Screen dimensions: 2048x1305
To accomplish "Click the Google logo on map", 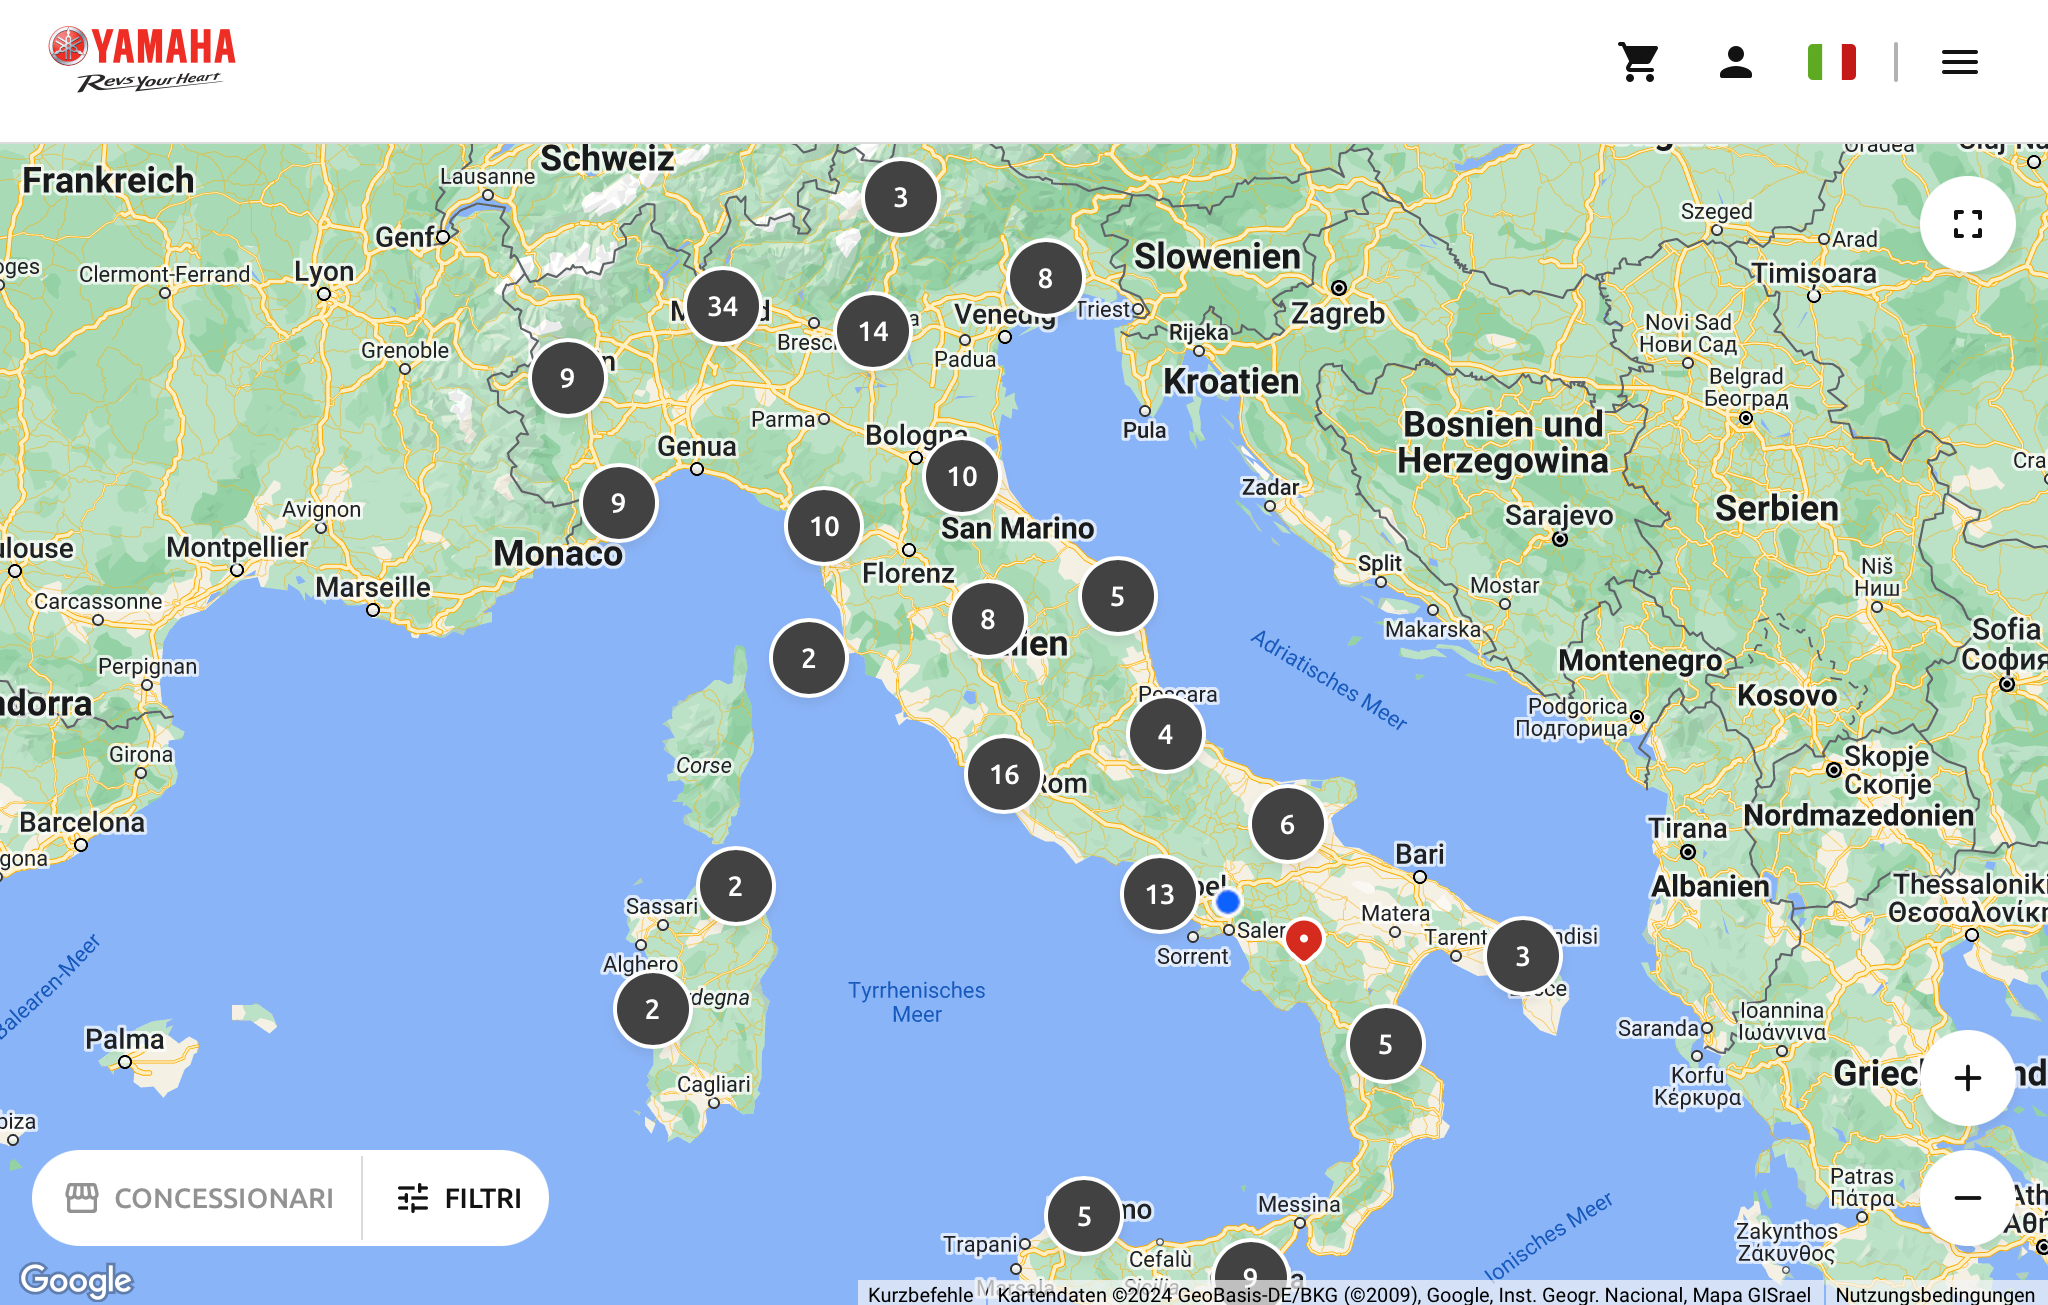I will tap(76, 1279).
